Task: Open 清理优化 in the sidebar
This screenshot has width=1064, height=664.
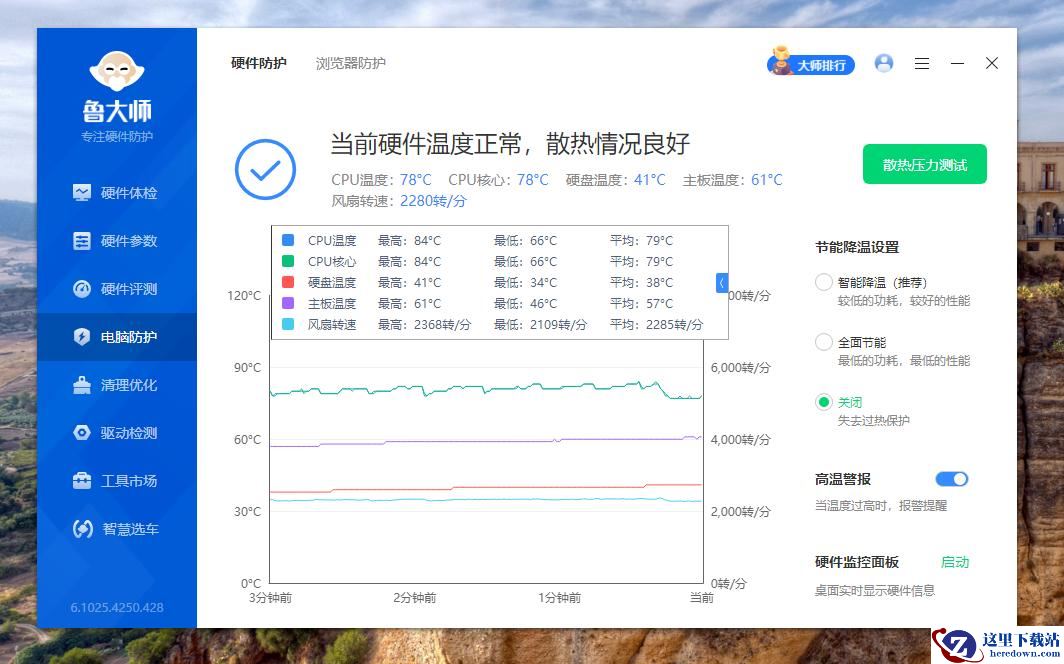Action: [116, 385]
